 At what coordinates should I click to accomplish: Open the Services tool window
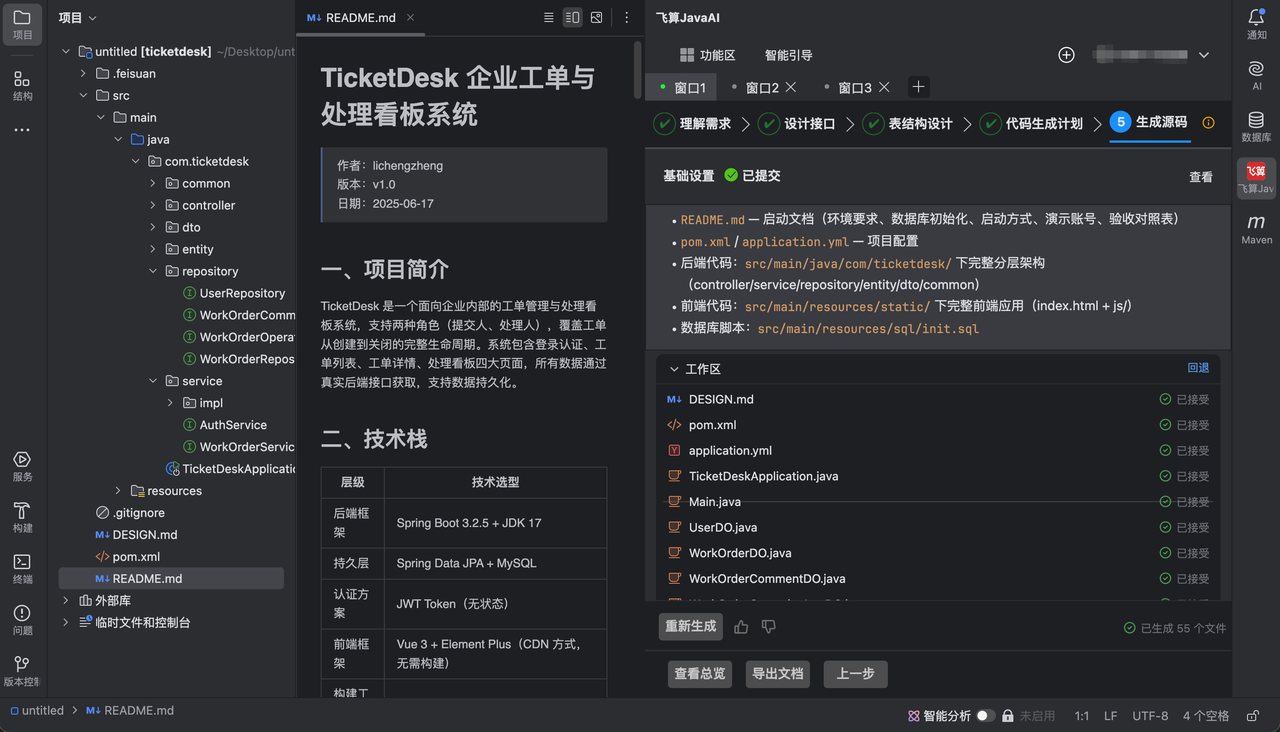pyautogui.click(x=22, y=466)
